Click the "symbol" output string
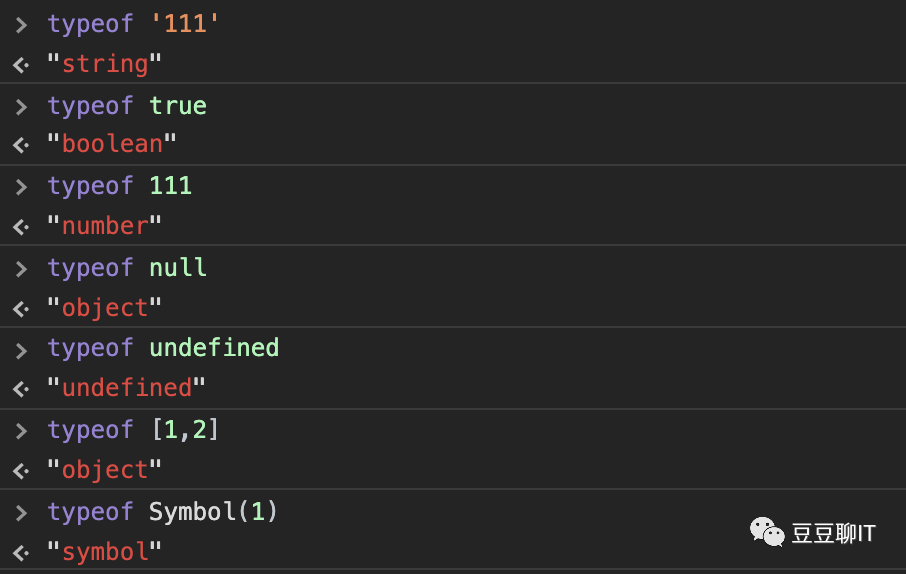This screenshot has width=906, height=574. [x=104, y=551]
